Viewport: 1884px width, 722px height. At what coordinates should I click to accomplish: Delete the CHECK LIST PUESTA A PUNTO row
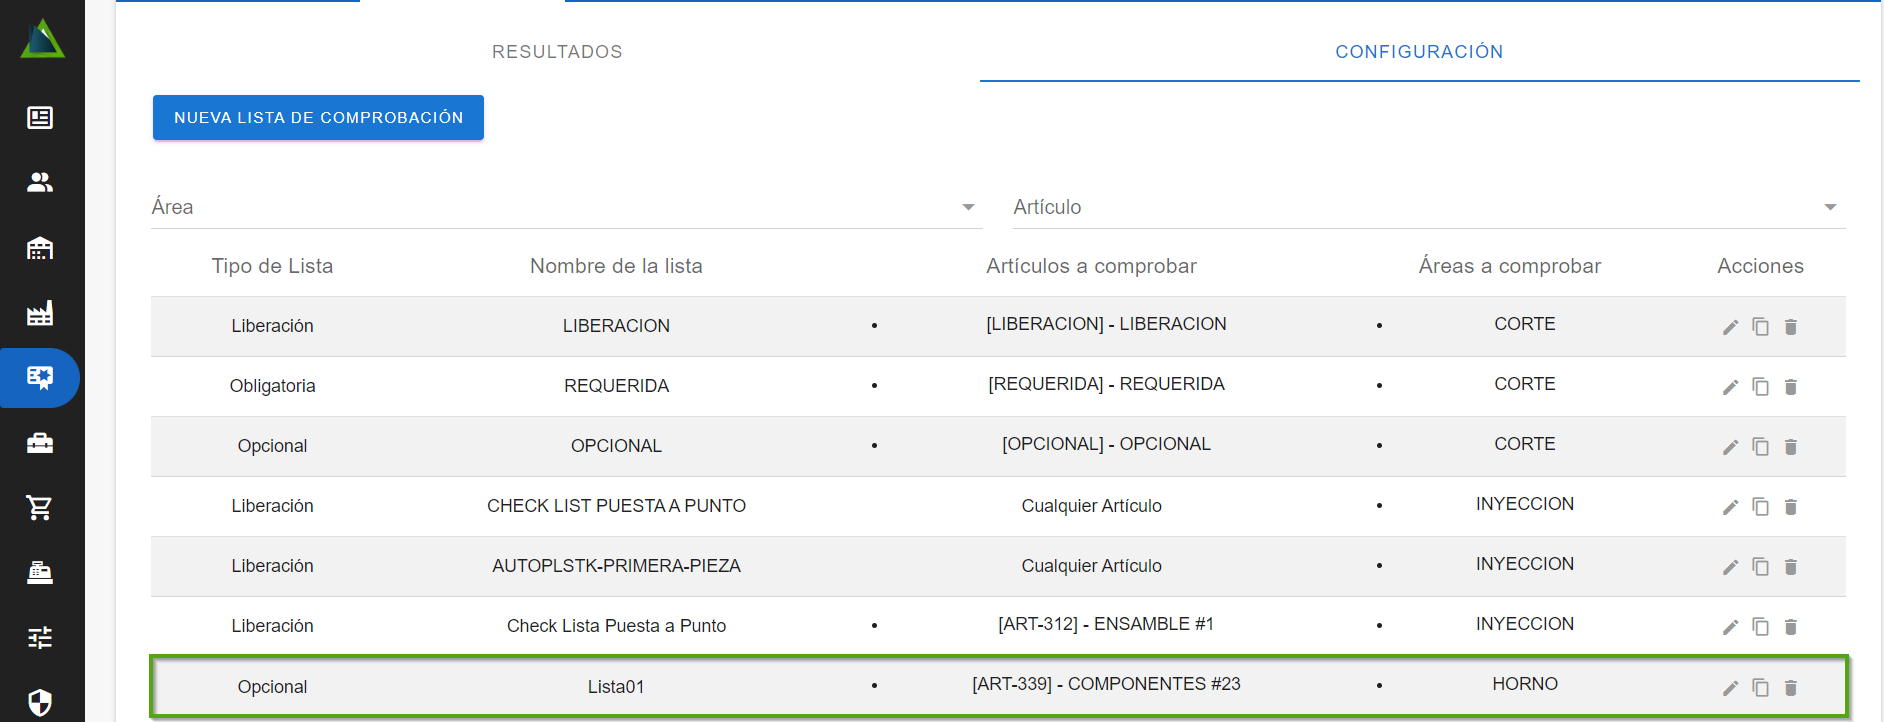click(1790, 507)
